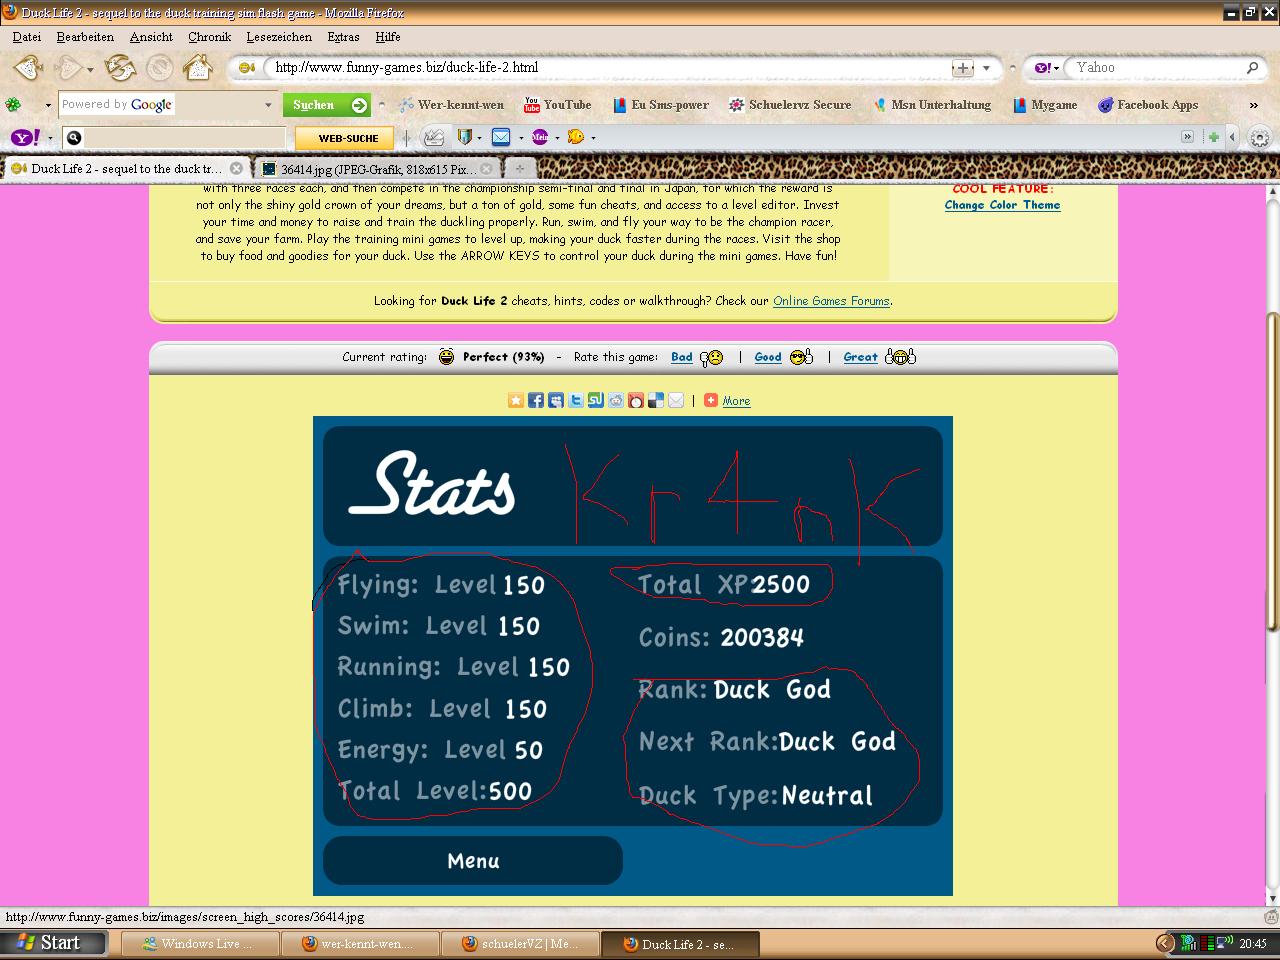Open the Lesezeichen menu
The height and width of the screenshot is (960, 1280).
point(279,37)
